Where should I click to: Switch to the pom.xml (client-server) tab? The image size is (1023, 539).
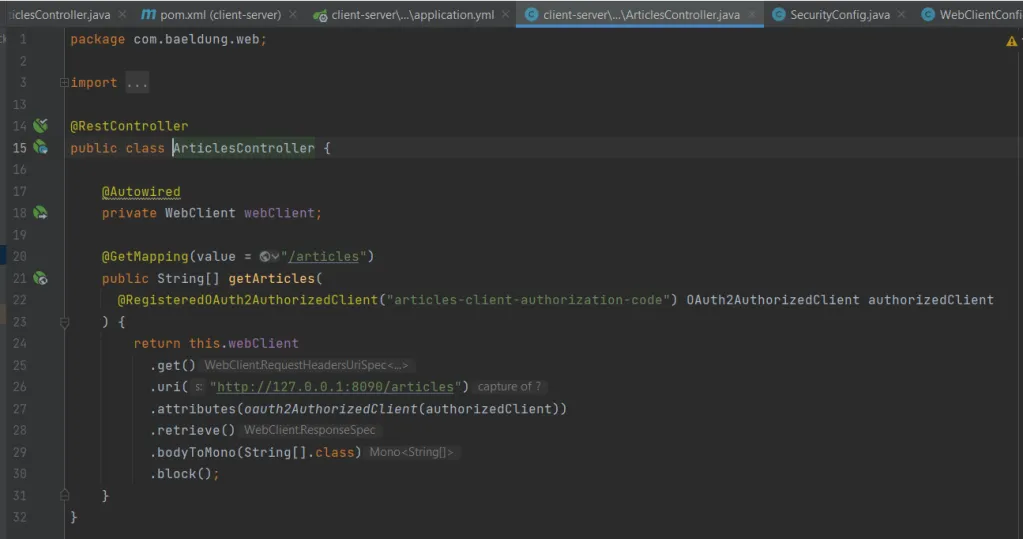220,14
